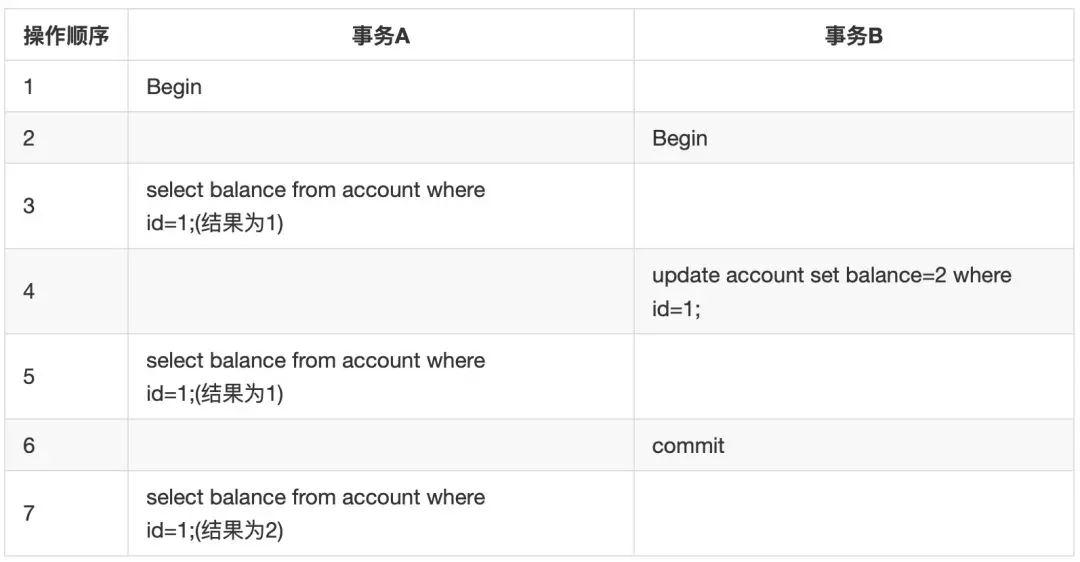Click the 事务B column header
The width and height of the screenshot is (1080, 562).
854,35
